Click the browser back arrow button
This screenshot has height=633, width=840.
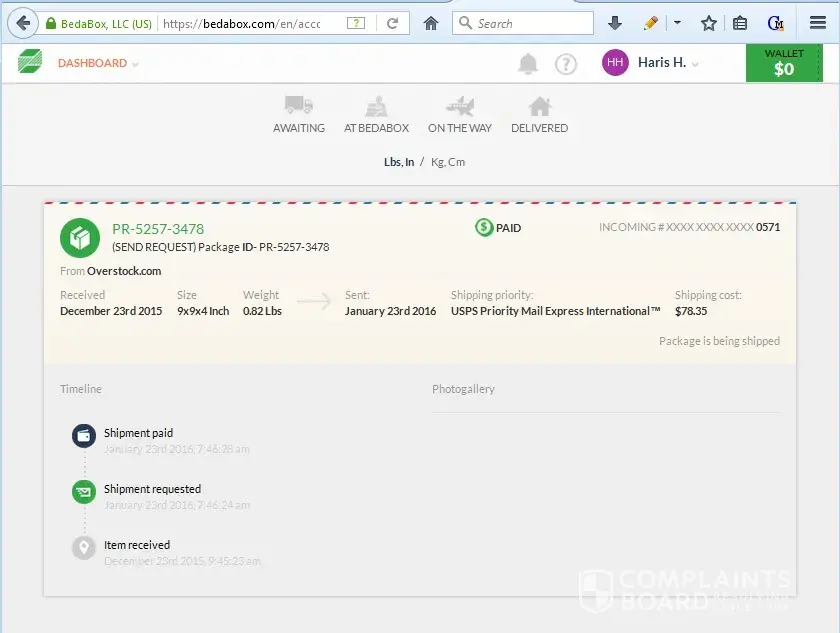click(23, 23)
